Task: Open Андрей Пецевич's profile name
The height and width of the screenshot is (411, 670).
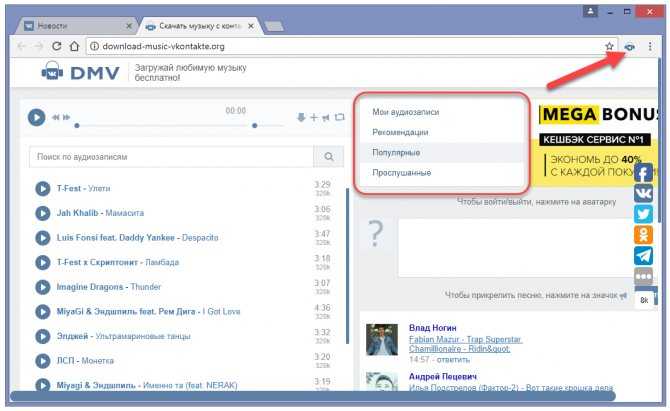Action: point(443,376)
